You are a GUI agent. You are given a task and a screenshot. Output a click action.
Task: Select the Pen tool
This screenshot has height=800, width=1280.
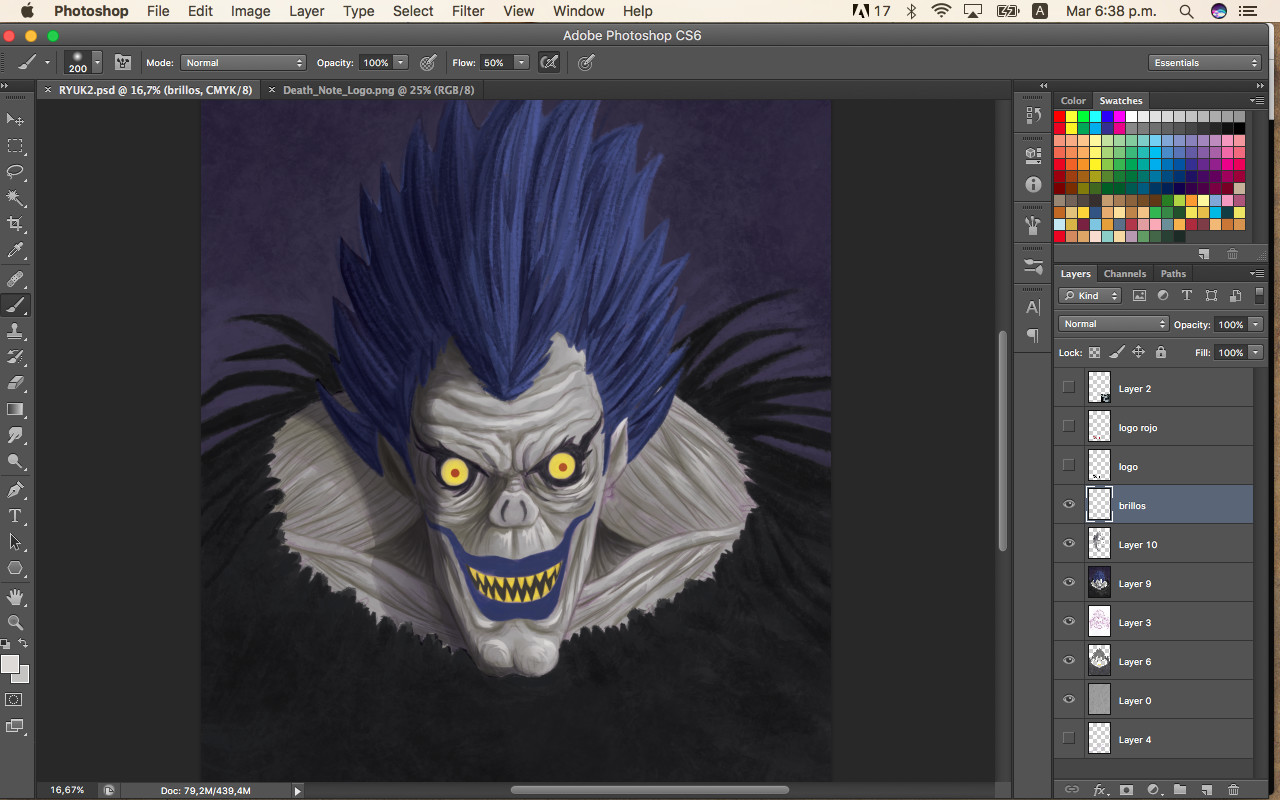15,490
